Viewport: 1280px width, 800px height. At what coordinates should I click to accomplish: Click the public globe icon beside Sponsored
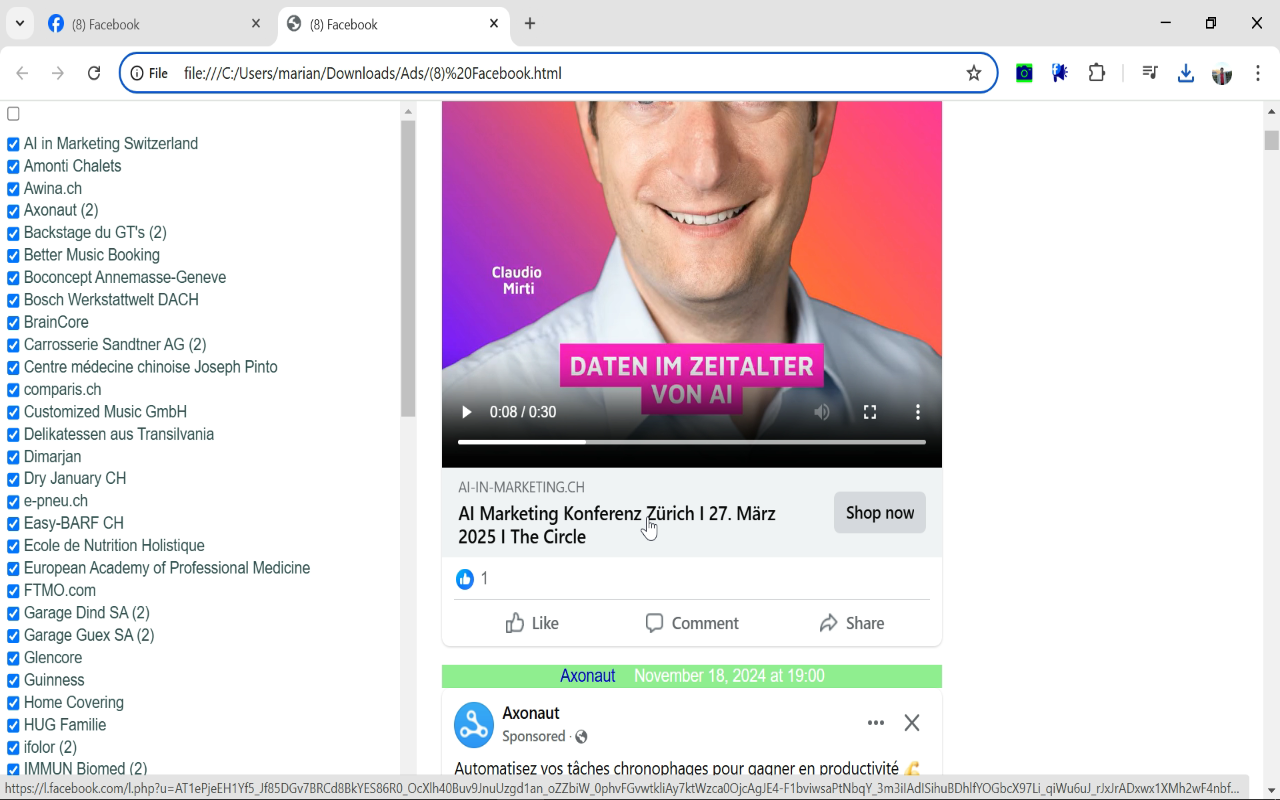coord(581,737)
